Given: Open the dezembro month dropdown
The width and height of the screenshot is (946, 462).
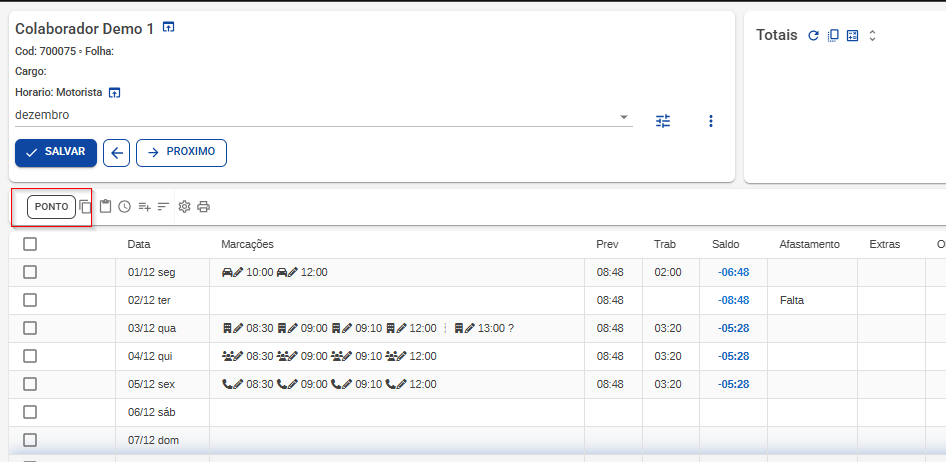Looking at the screenshot, I should 324,115.
